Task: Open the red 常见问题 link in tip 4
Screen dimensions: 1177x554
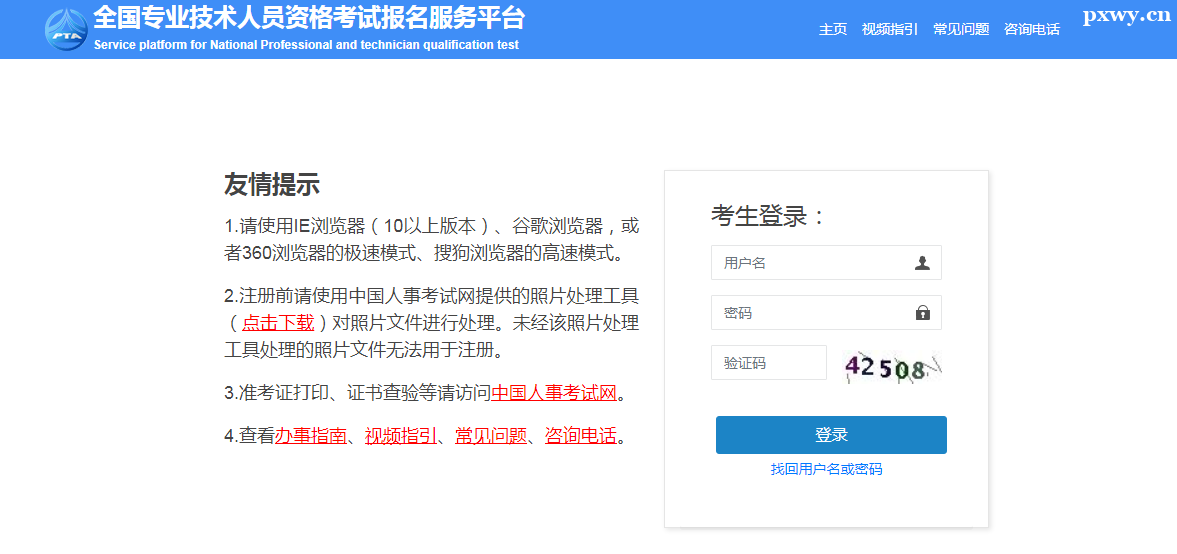Action: click(x=491, y=436)
